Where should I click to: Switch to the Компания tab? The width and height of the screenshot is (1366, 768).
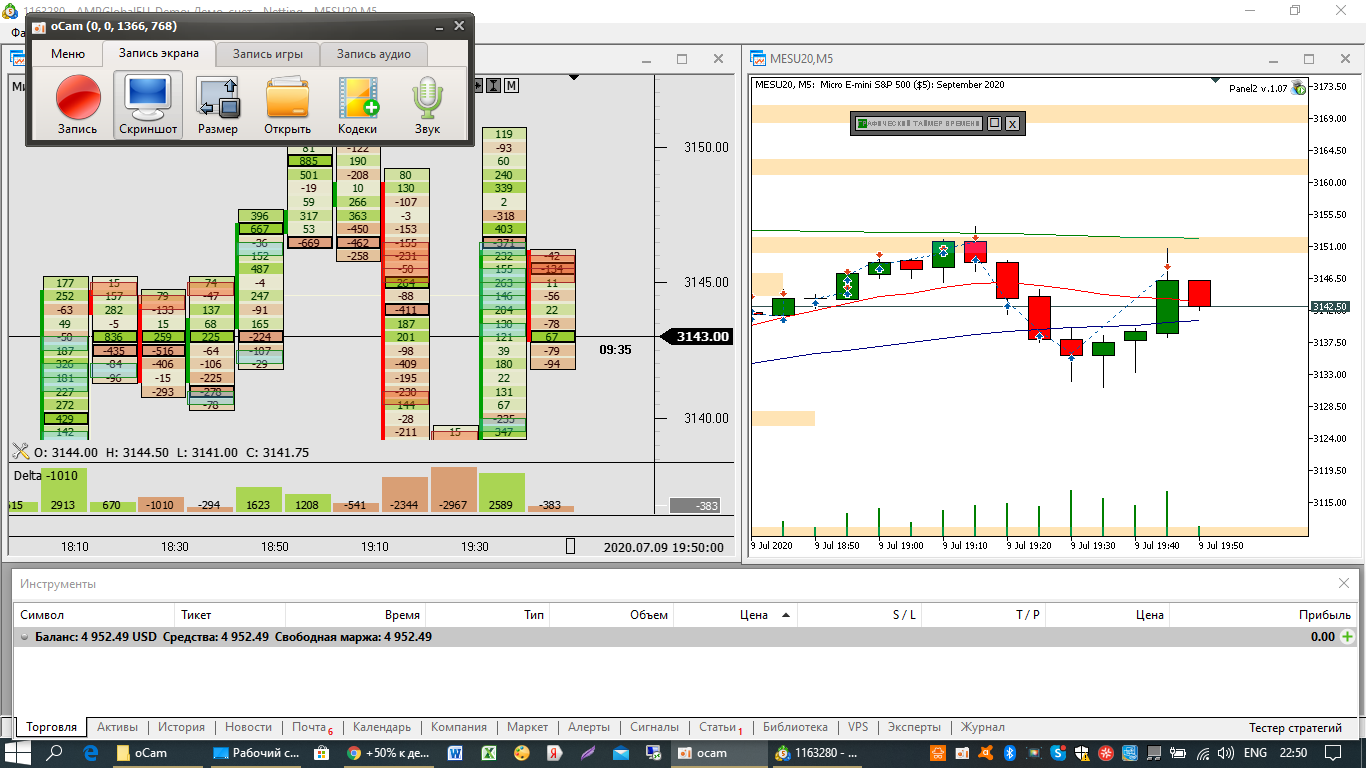[x=459, y=727]
